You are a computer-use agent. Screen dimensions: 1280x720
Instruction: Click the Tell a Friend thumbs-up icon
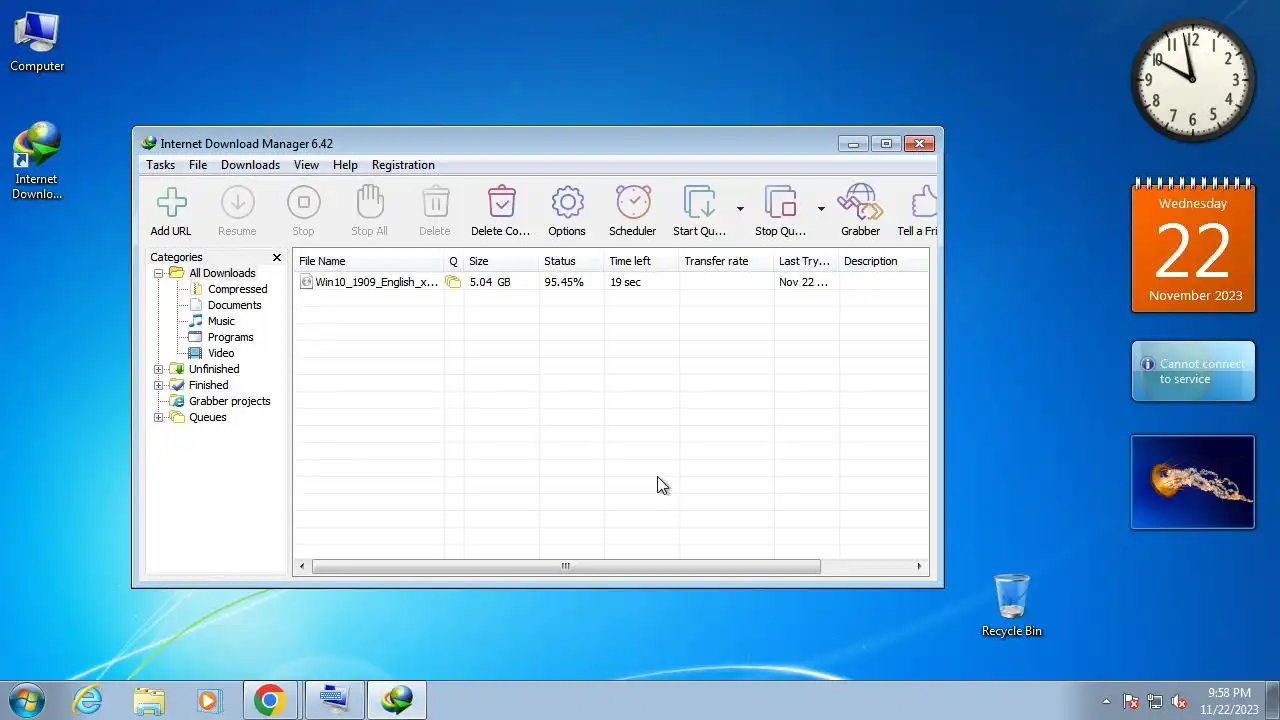(924, 203)
